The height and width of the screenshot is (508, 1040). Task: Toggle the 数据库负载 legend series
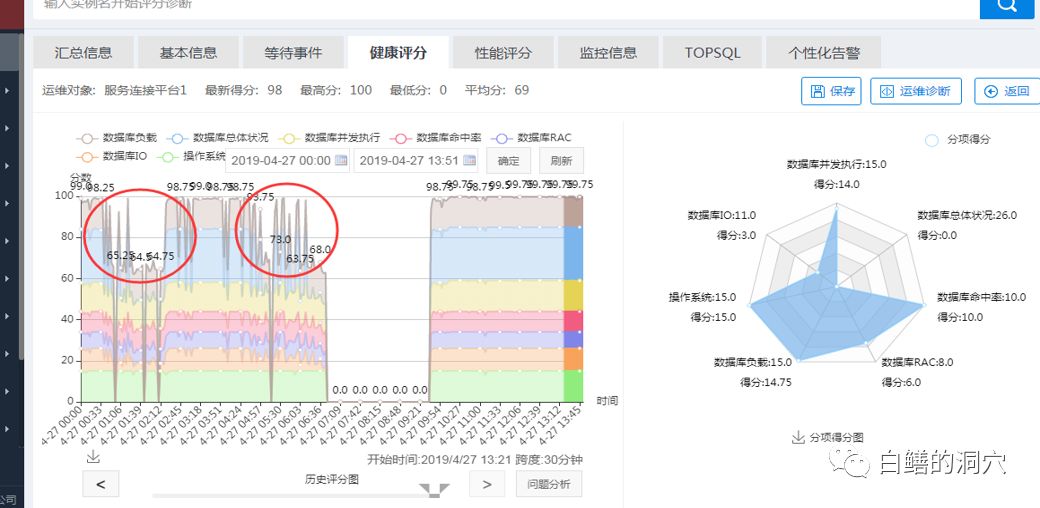pyautogui.click(x=117, y=138)
